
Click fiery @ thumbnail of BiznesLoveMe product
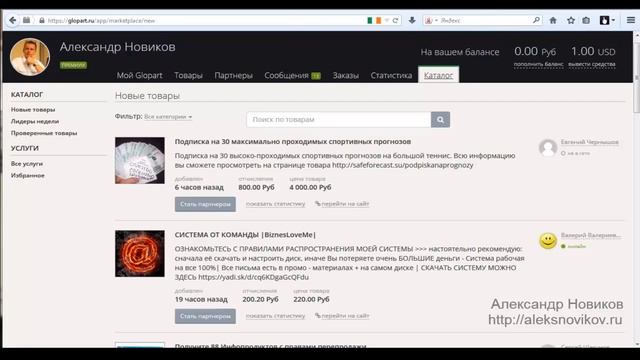coord(140,253)
